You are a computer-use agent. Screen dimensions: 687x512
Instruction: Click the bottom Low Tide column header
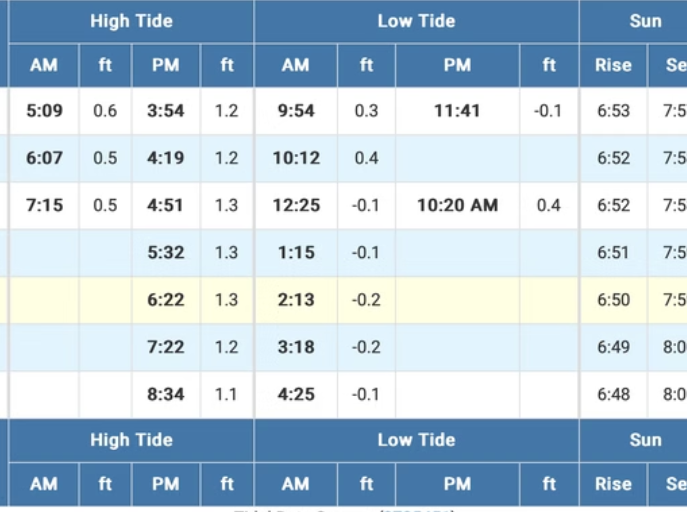pyautogui.click(x=416, y=440)
